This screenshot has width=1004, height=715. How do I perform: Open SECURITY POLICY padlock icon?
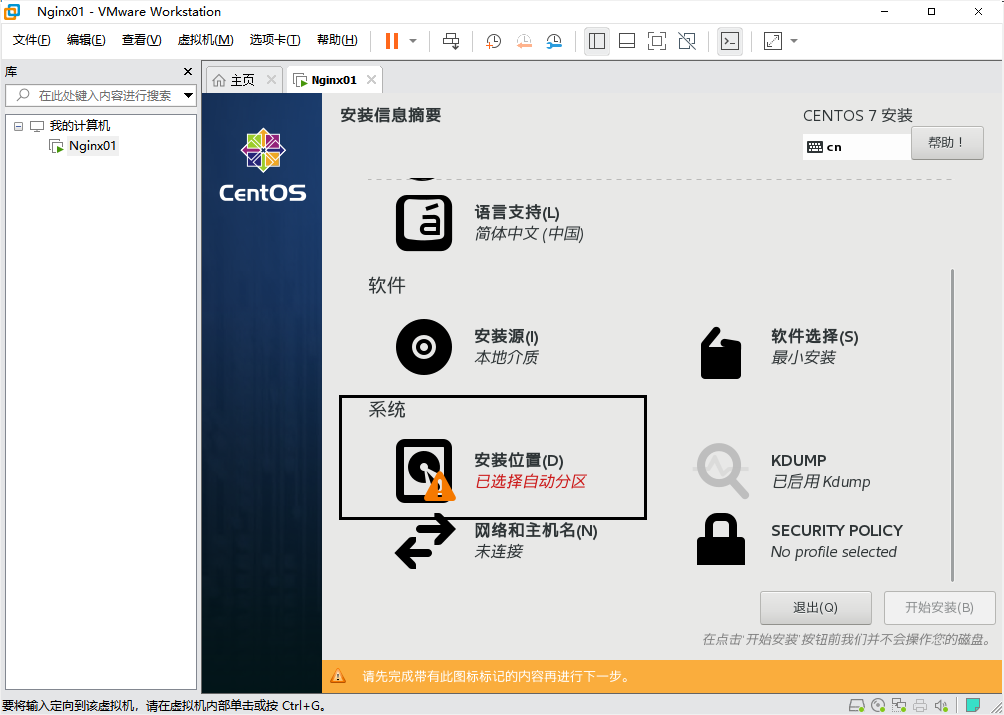[x=721, y=541]
